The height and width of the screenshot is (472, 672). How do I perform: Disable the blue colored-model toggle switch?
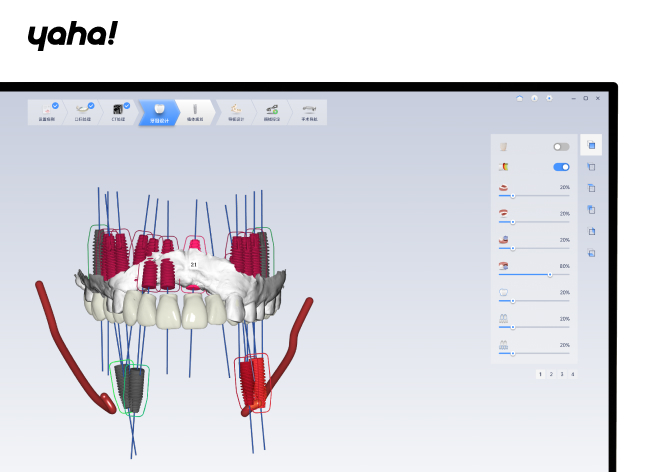[561, 167]
